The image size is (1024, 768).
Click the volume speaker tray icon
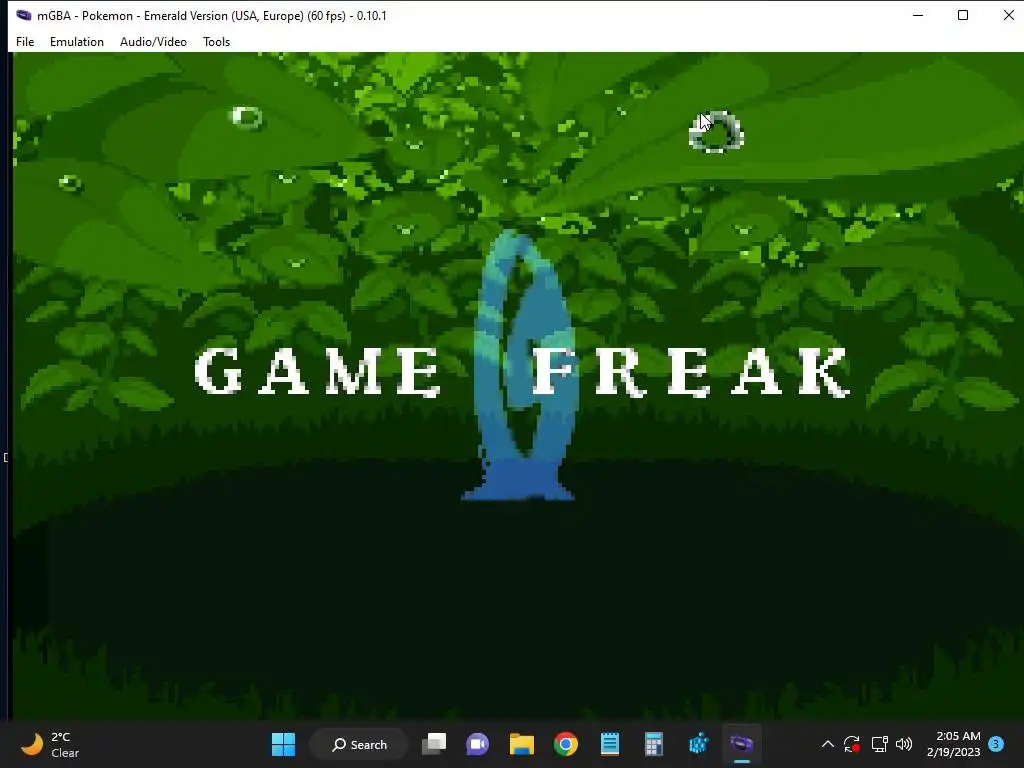point(904,744)
